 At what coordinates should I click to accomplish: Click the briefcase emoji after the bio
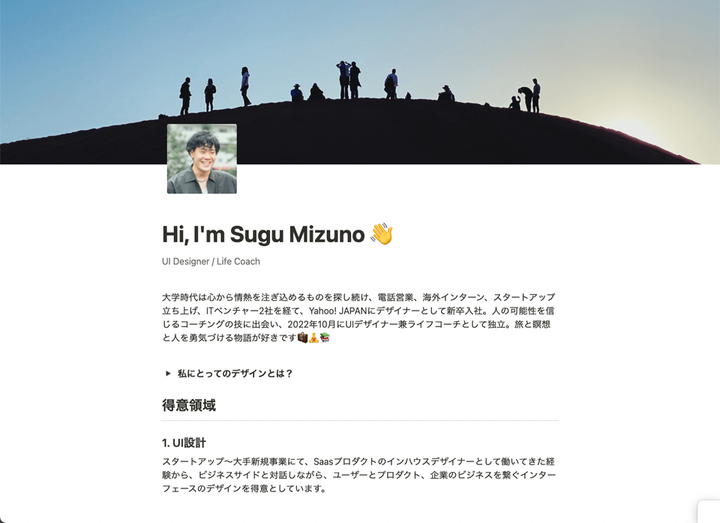(x=303, y=338)
